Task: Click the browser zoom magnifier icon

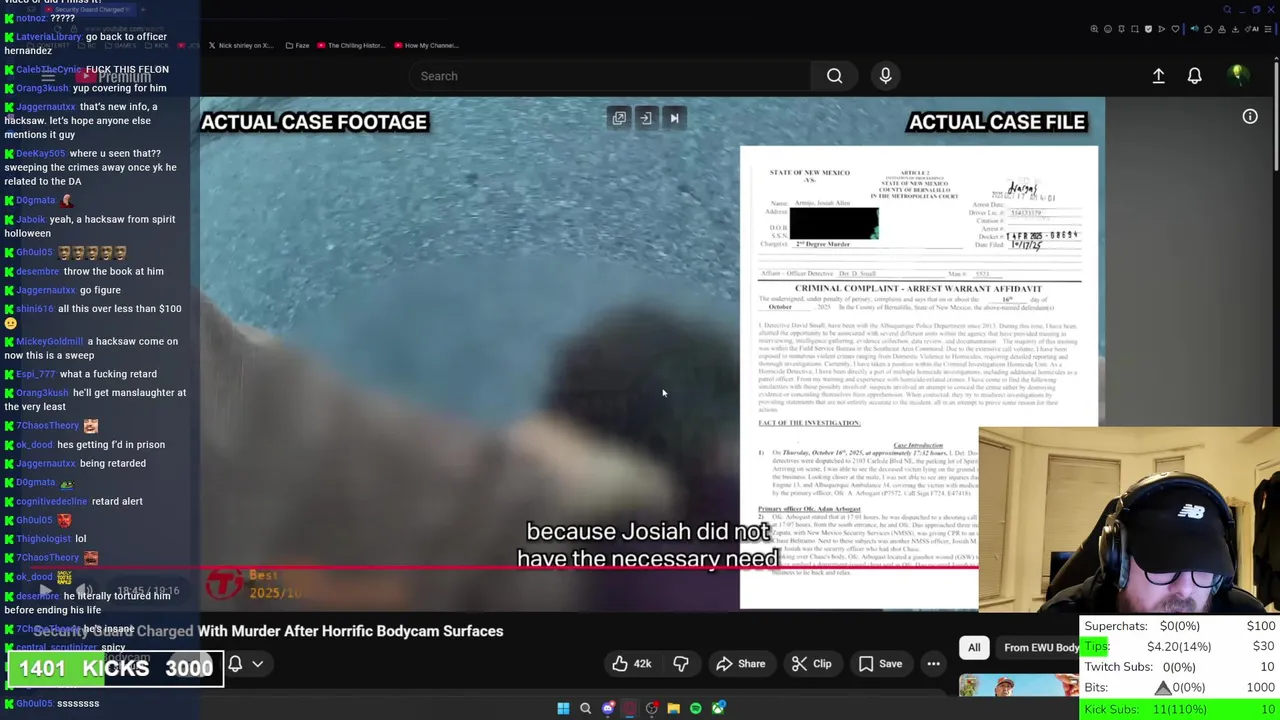Action: click(x=1094, y=29)
